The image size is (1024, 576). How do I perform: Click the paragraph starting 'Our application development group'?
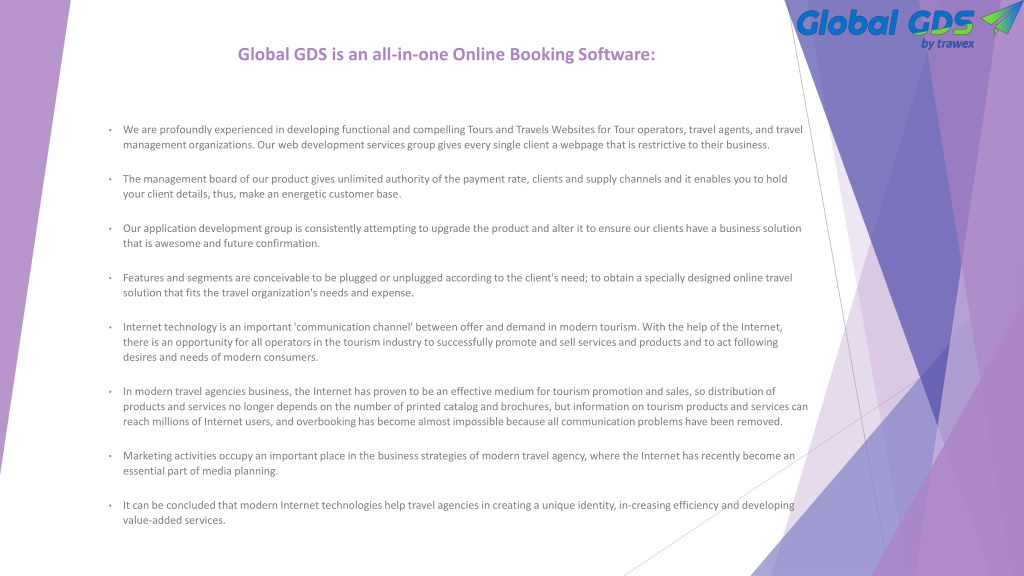(462, 236)
